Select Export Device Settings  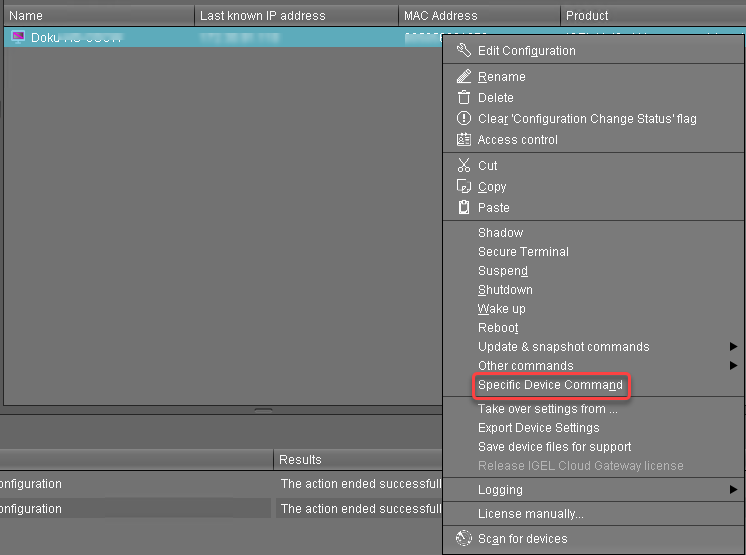538,428
